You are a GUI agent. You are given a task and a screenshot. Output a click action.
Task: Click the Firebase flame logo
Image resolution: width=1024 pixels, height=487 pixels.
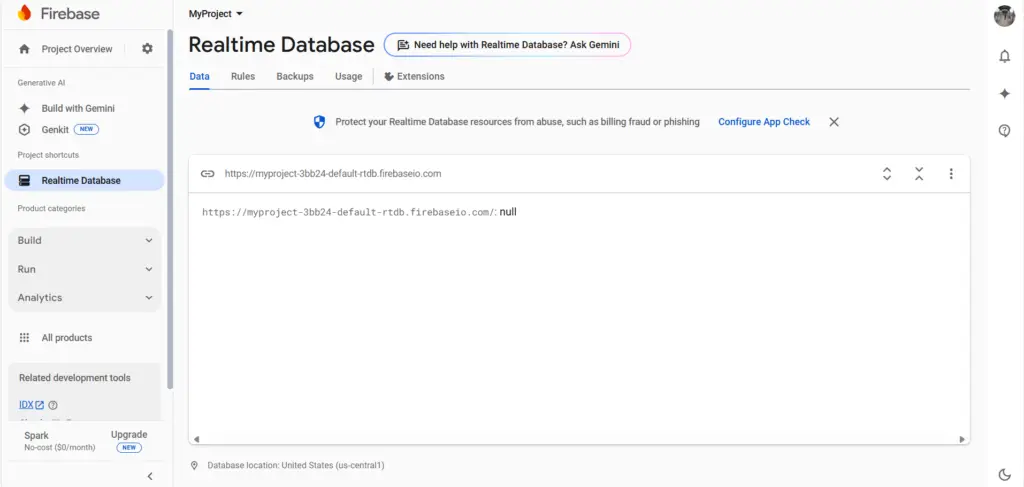tap(24, 13)
